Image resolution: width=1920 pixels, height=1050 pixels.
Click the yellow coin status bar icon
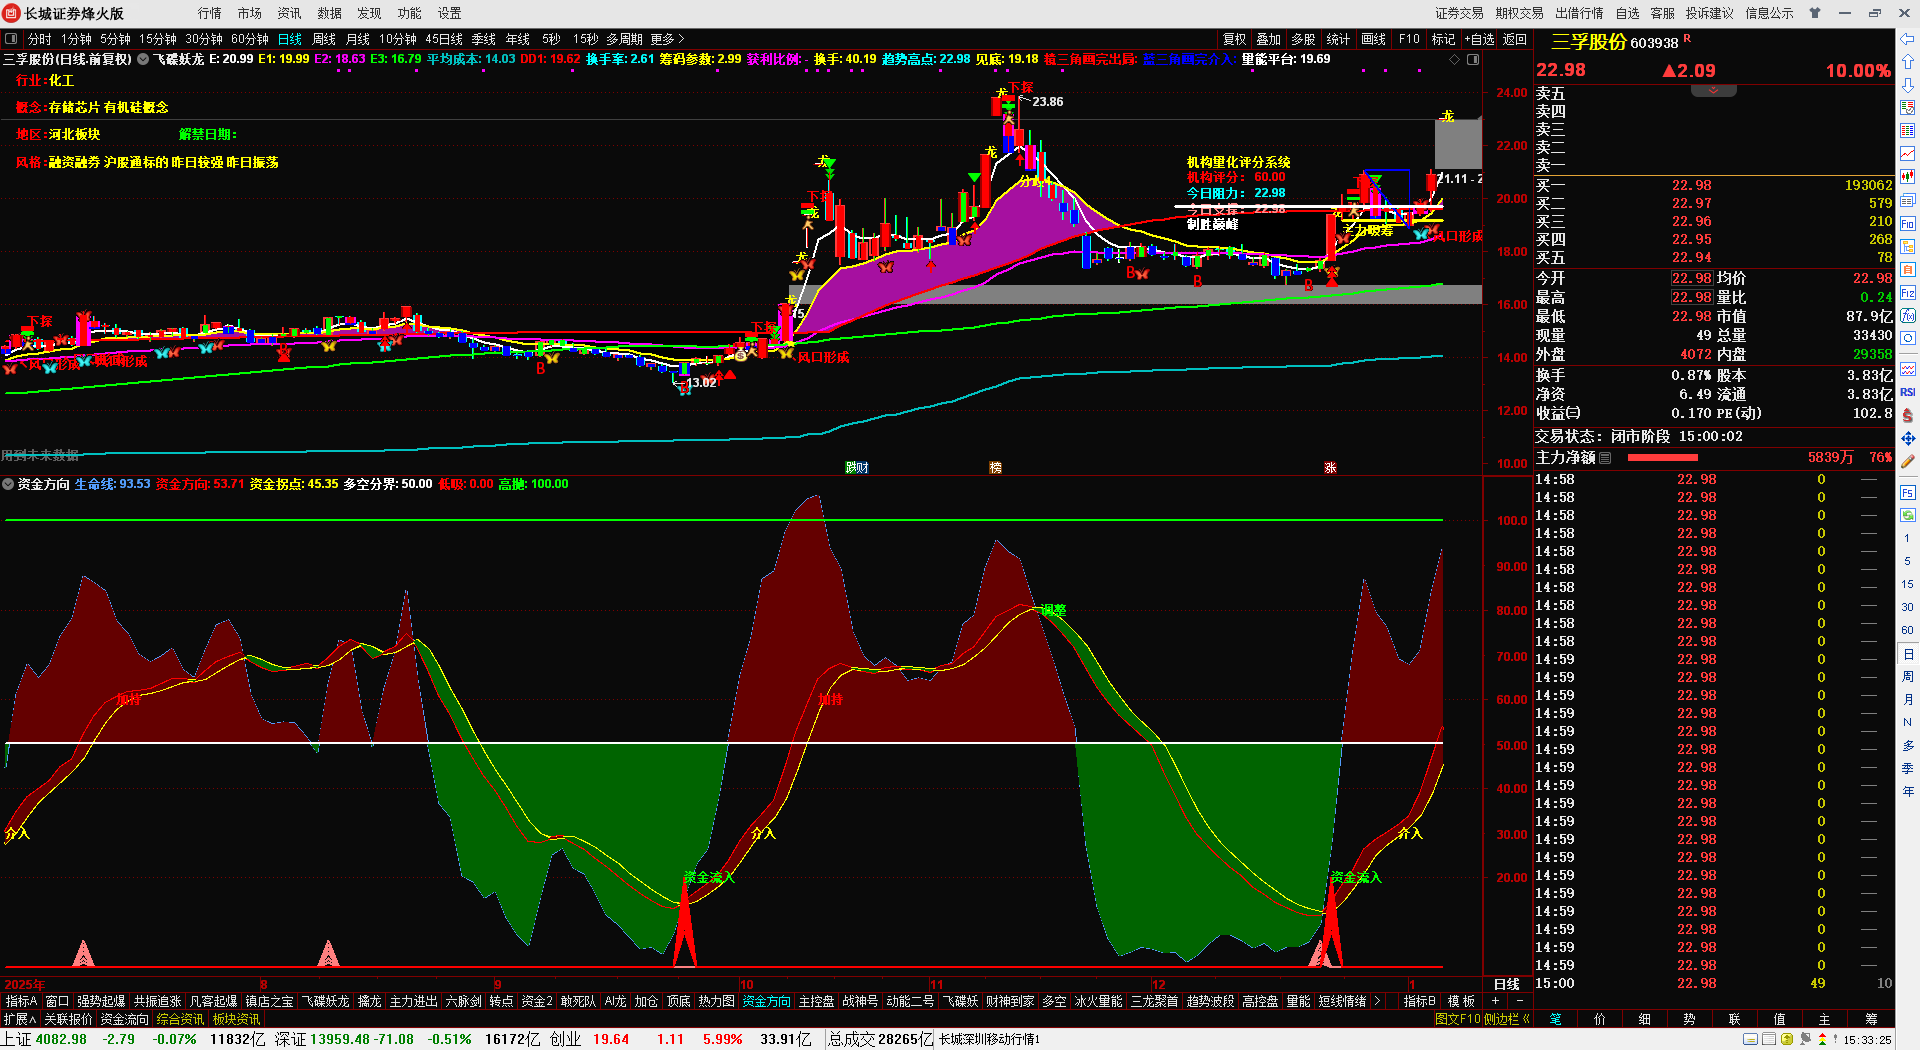pos(1787,1039)
